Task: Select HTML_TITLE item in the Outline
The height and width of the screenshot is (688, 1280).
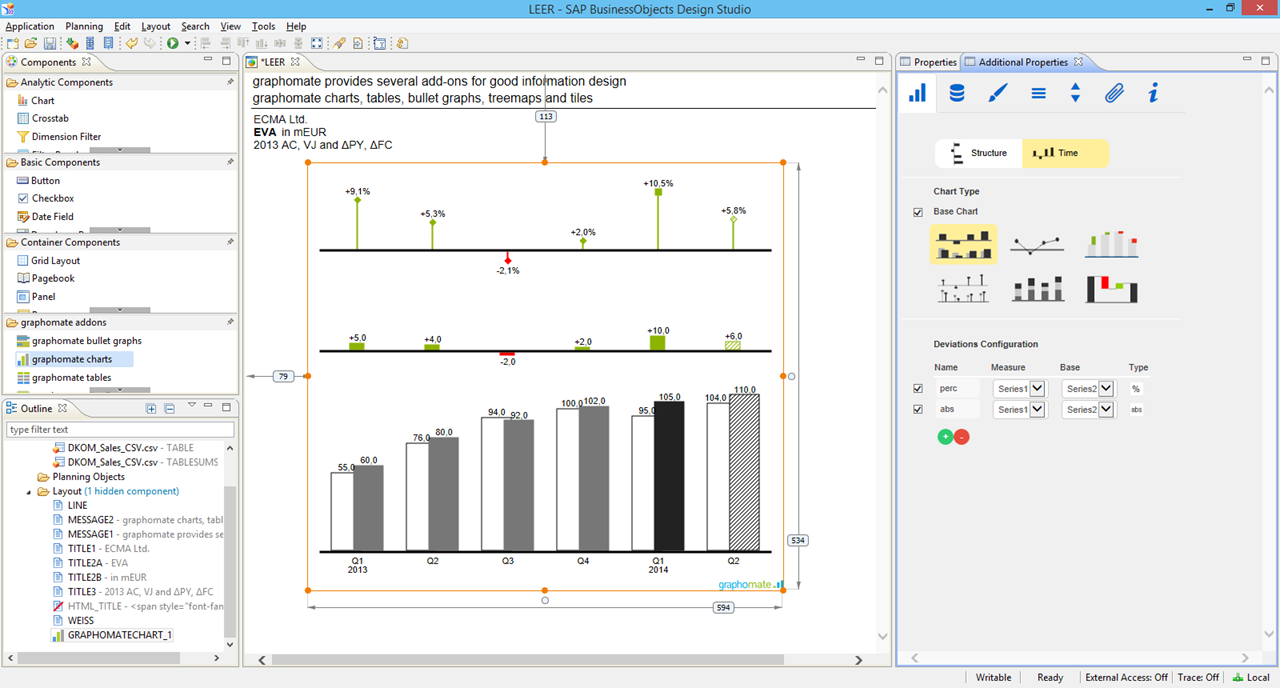Action: click(x=139, y=606)
